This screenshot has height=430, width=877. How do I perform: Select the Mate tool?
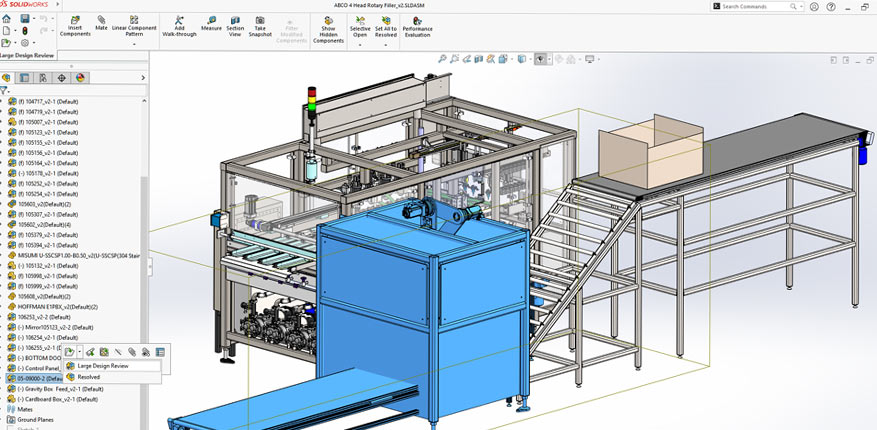click(x=101, y=22)
